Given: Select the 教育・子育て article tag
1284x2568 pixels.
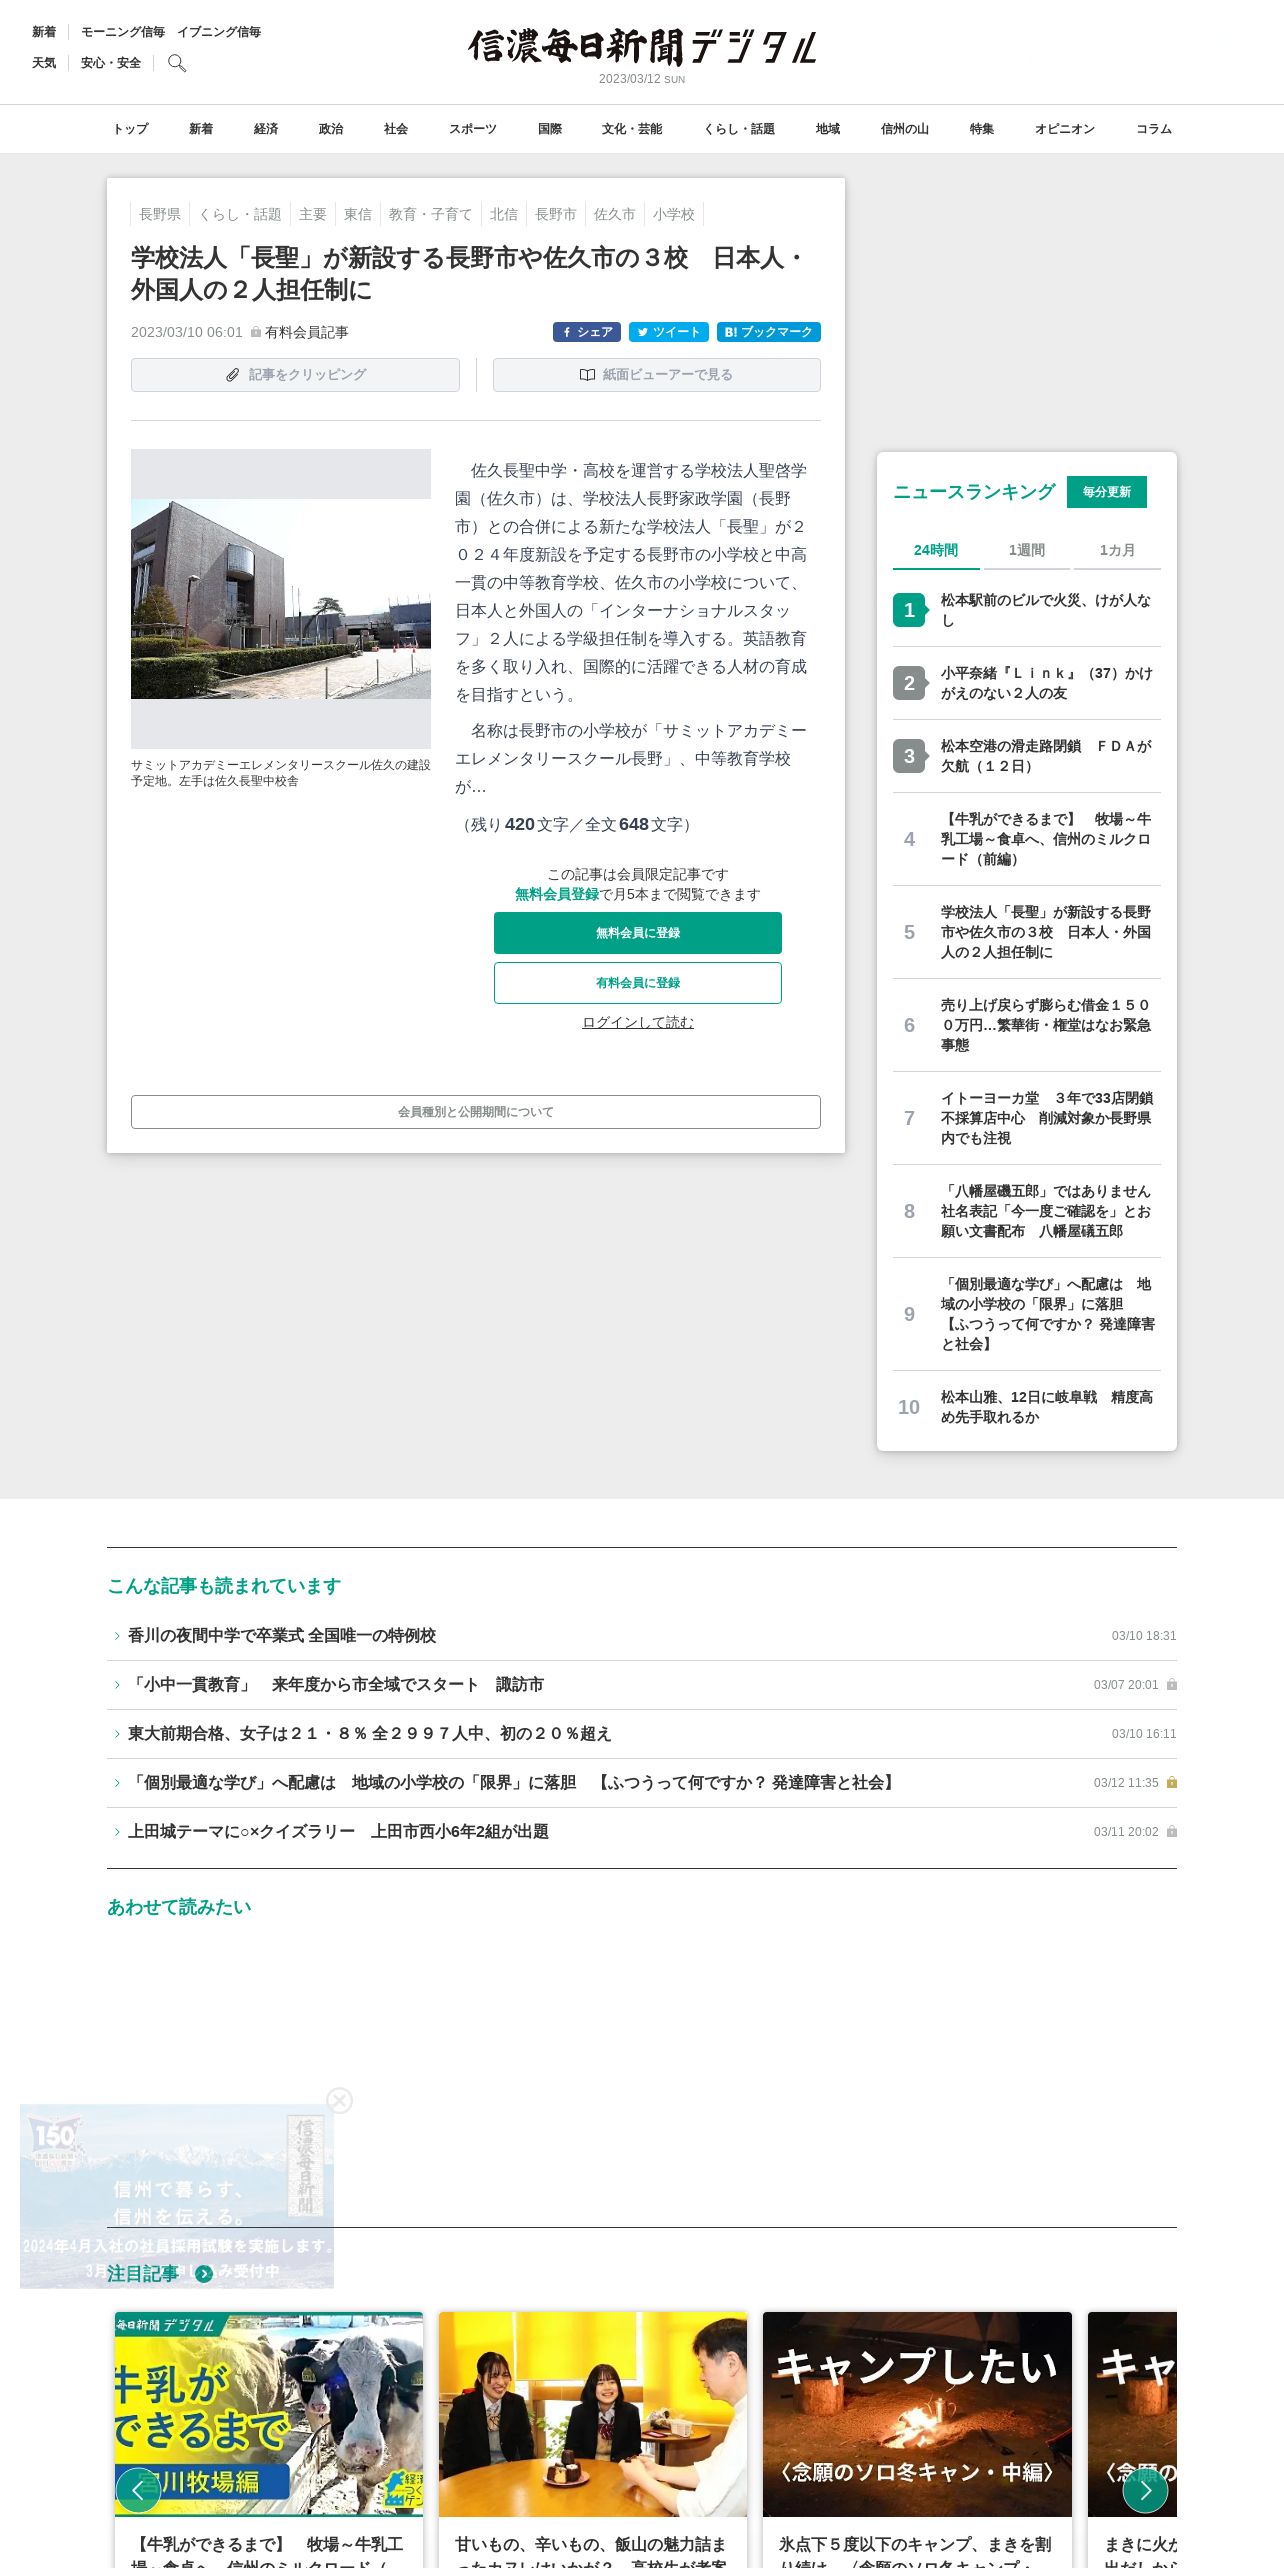Looking at the screenshot, I should click(x=430, y=214).
